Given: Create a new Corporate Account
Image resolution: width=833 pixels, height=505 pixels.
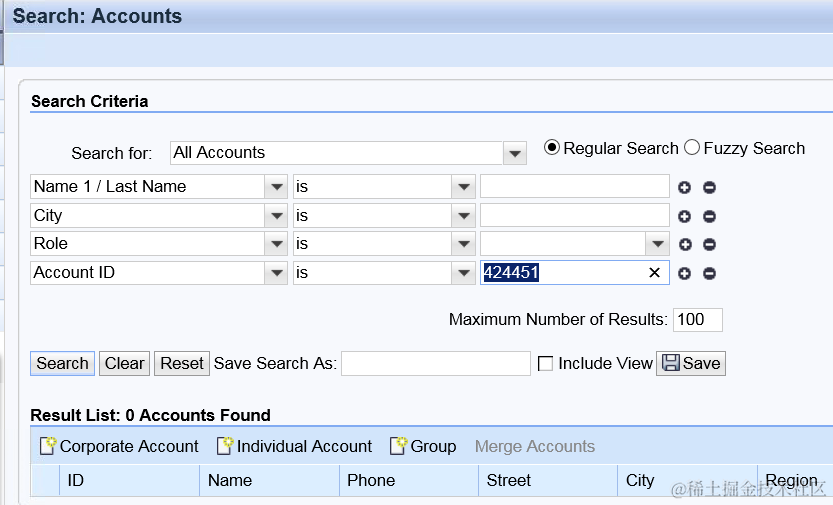Looking at the screenshot, I should 120,446.
